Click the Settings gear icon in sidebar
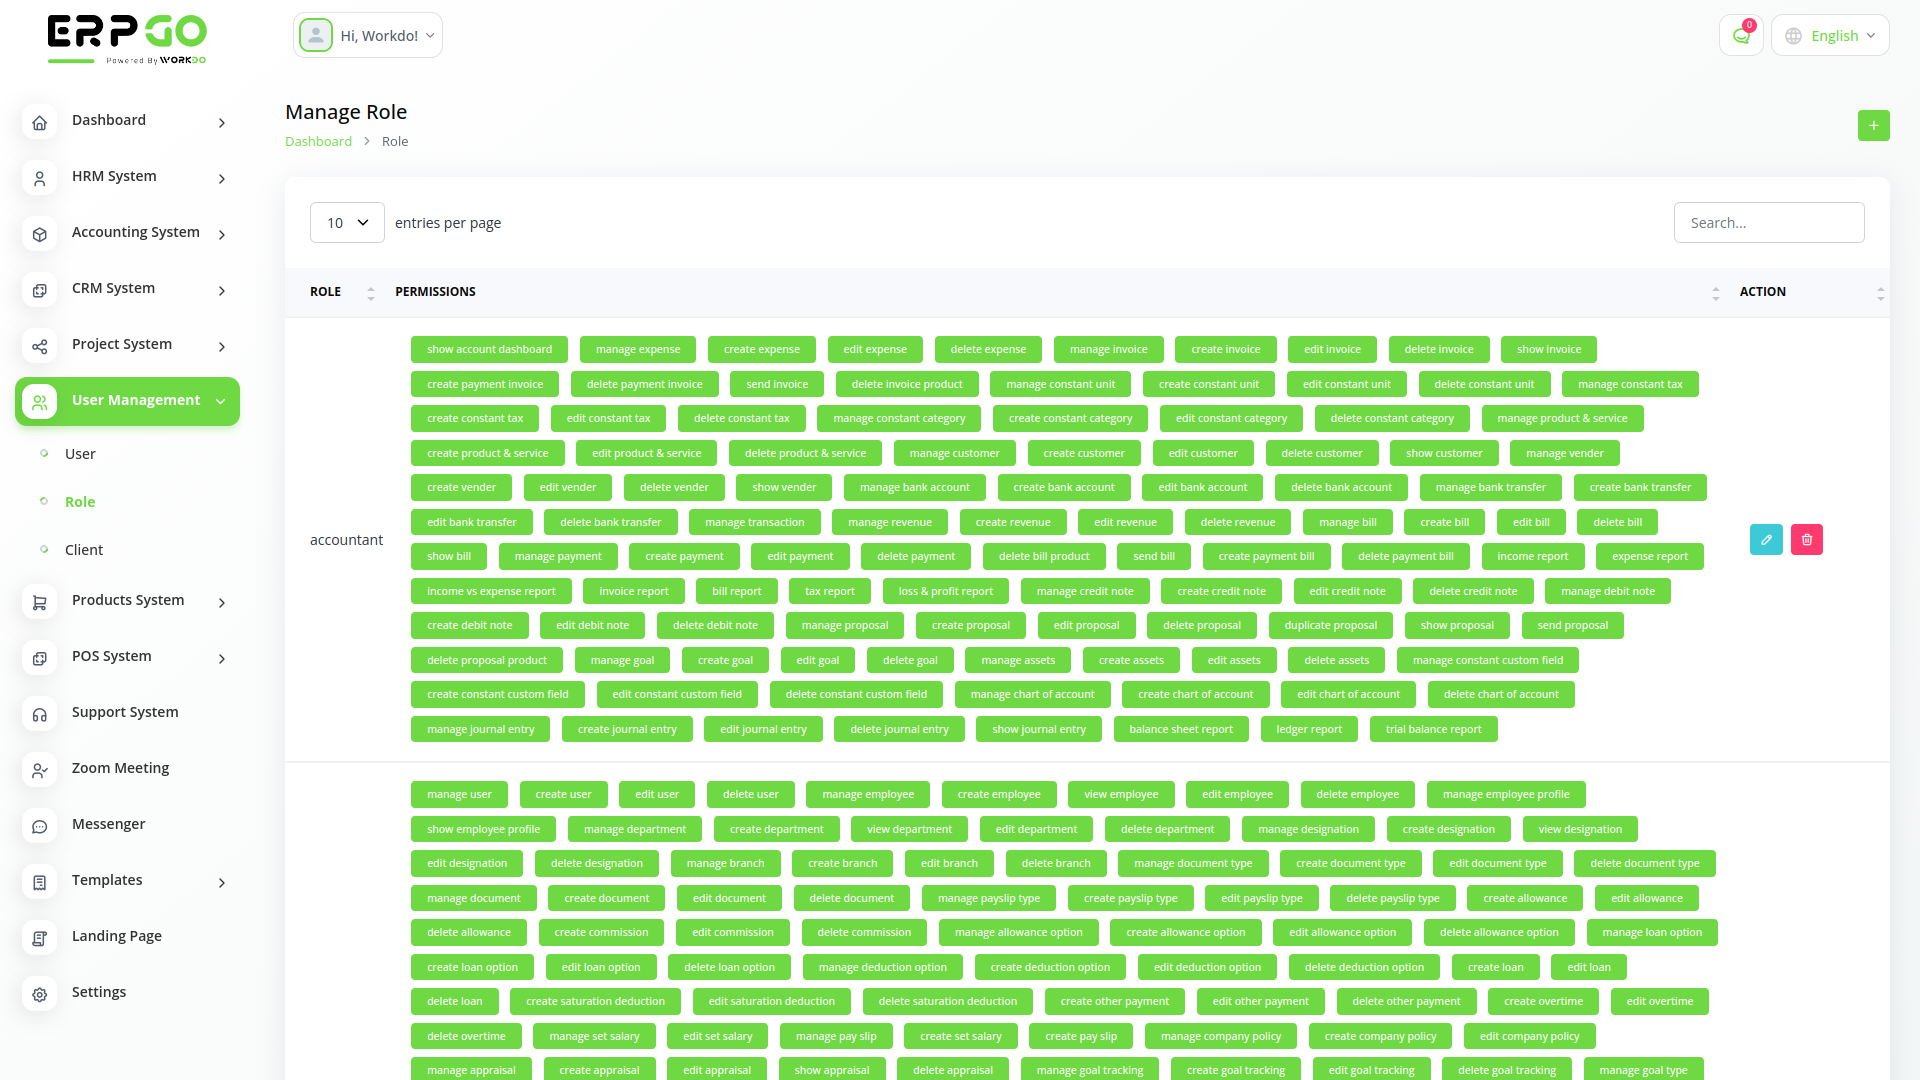Viewport: 1920px width, 1080px height. pyautogui.click(x=40, y=994)
